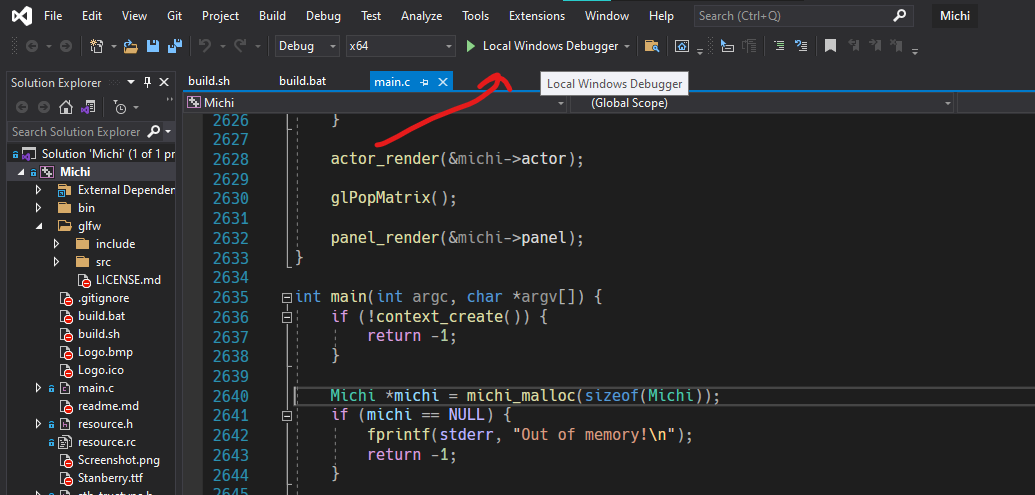The image size is (1035, 495).
Task: Click the magnifier in Solution Explorer search
Action: 153,131
